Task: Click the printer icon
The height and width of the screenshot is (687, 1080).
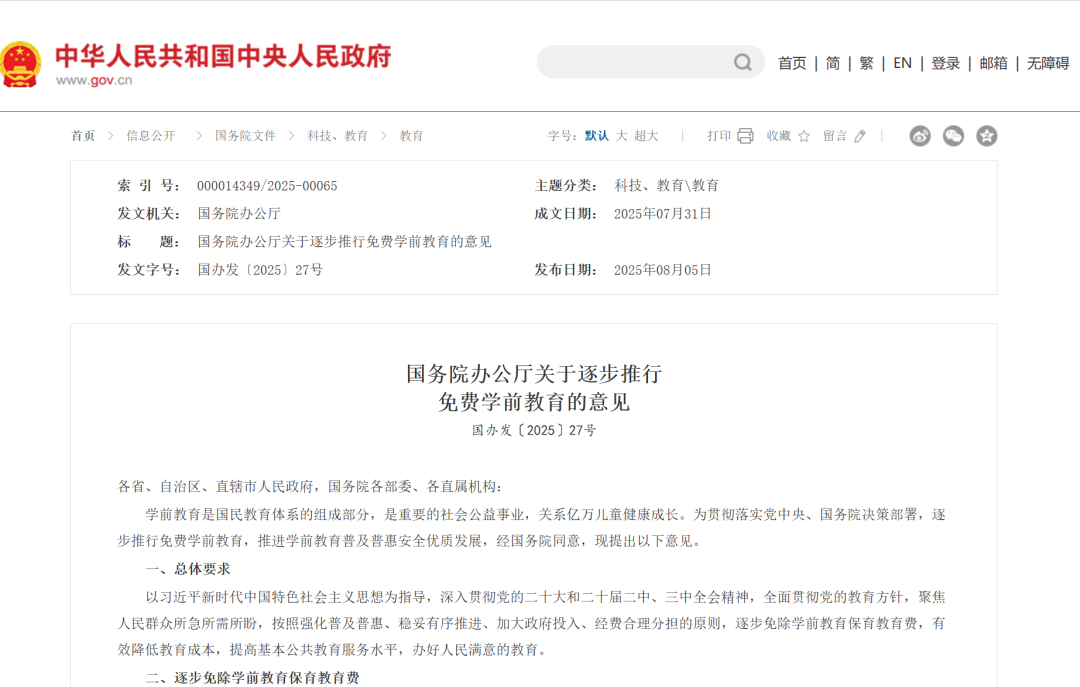Action: point(745,136)
